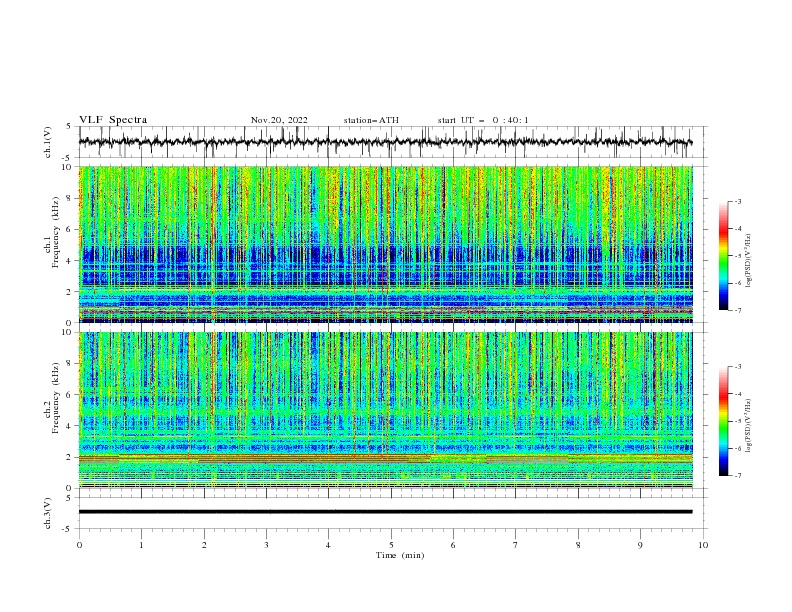Screen dimensions: 792x612
Task: Click the "station=ATH" header label
Action: (371, 120)
